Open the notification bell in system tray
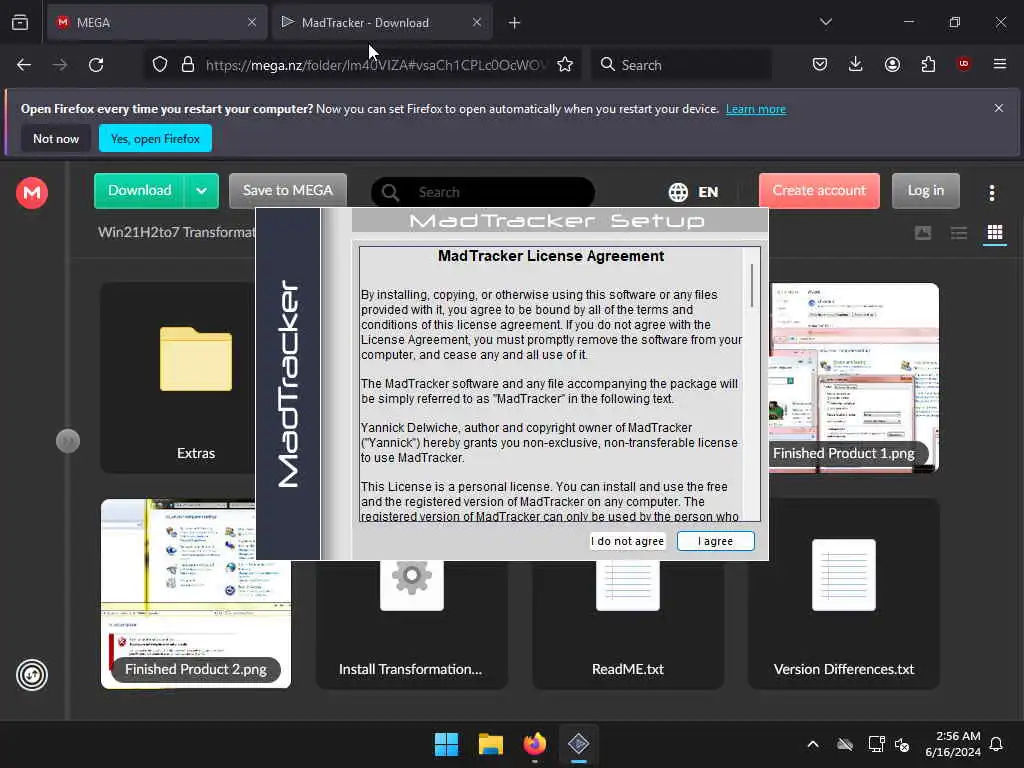 997,744
